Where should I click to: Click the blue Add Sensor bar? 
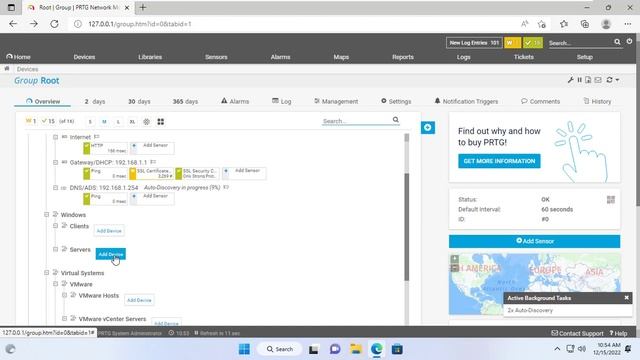(534, 241)
